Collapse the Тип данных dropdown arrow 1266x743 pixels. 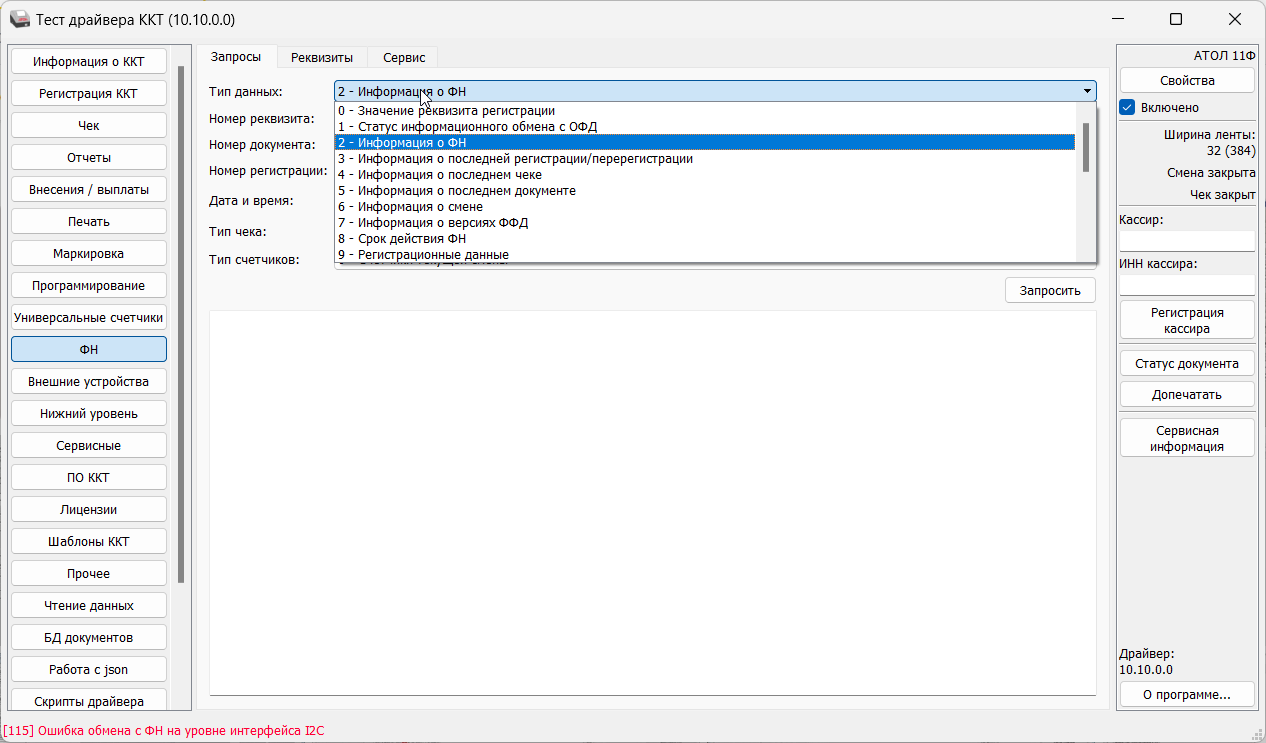(x=1086, y=91)
